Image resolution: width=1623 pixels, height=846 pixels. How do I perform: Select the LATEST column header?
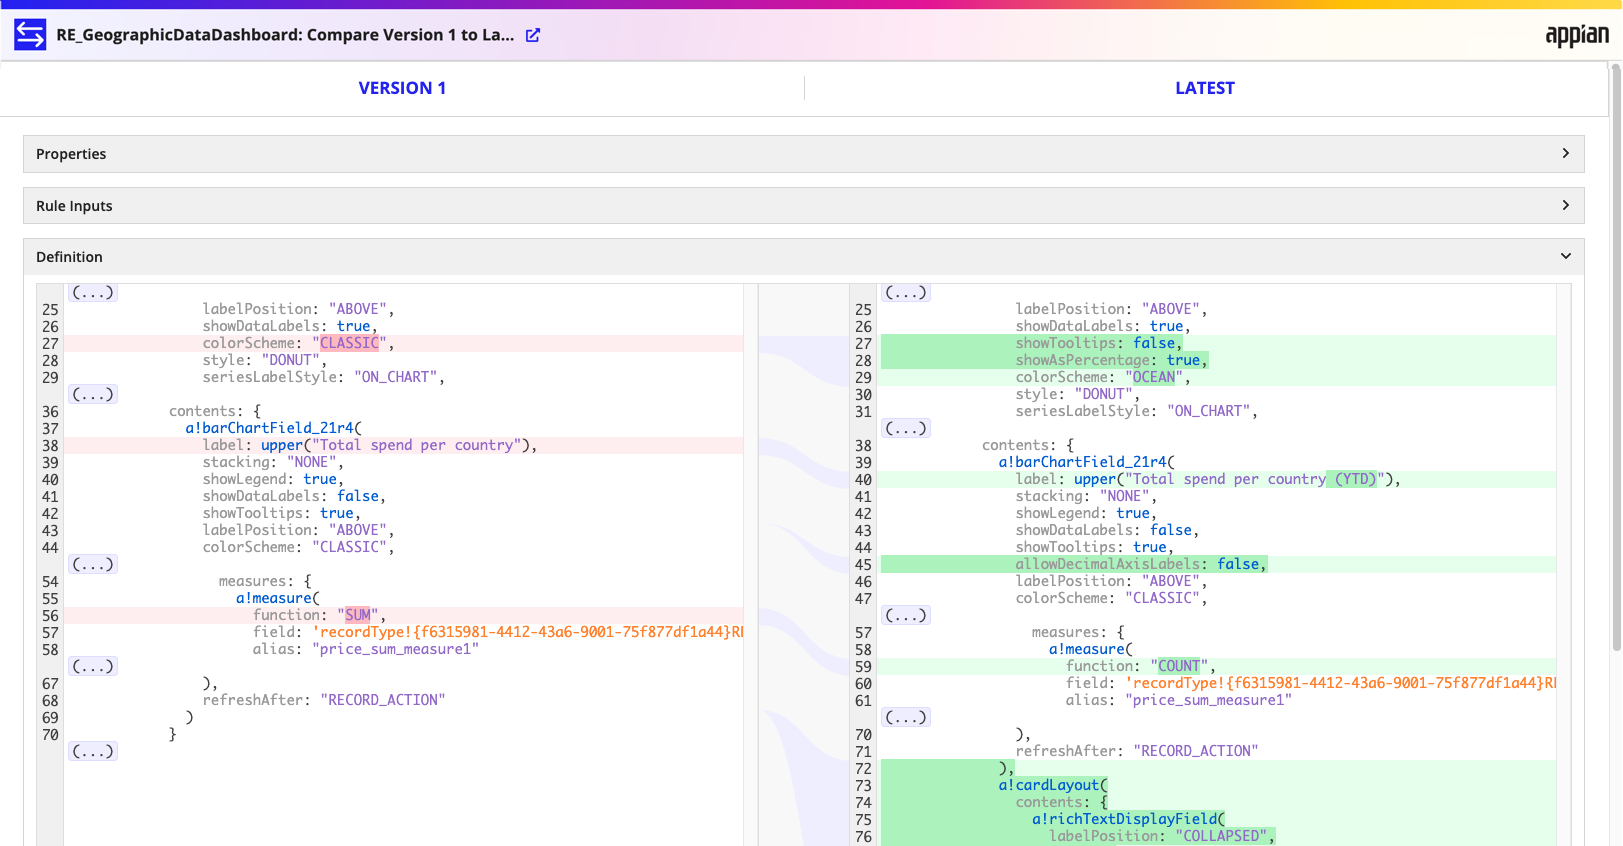1205,88
